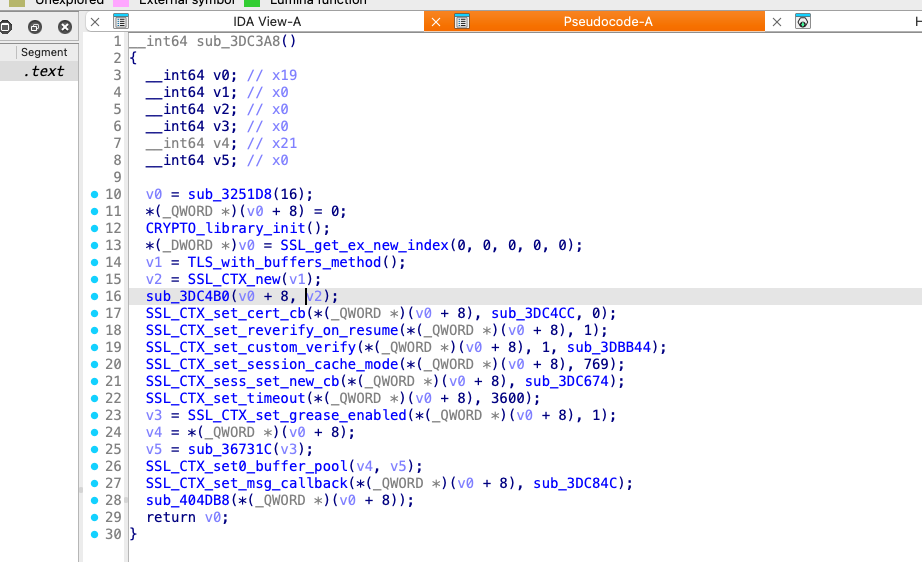Viewport: 922px width, 562px height.
Task: Click the constant 769 on line 20
Action: tap(596, 364)
